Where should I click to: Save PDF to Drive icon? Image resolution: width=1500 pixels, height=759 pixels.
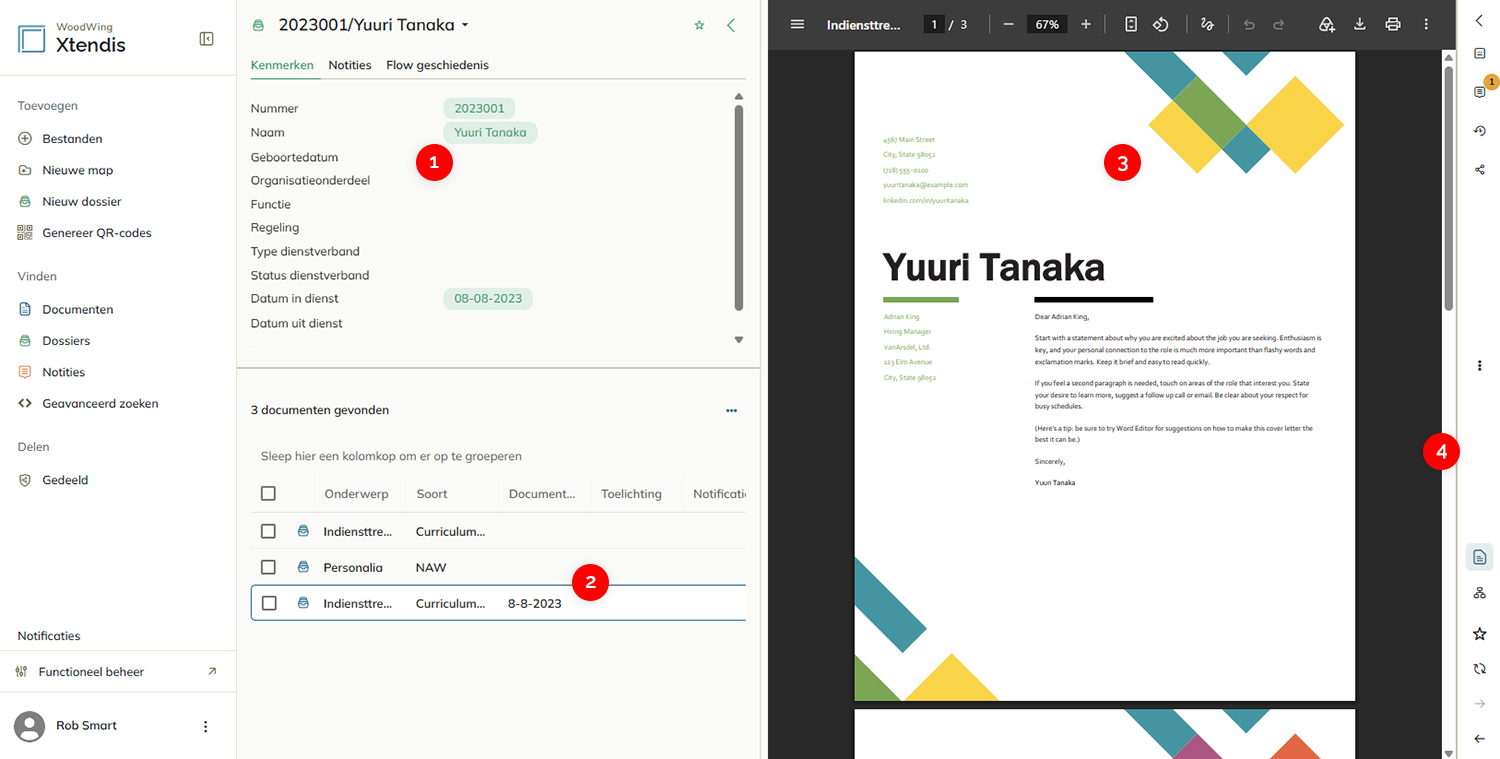[x=1327, y=24]
